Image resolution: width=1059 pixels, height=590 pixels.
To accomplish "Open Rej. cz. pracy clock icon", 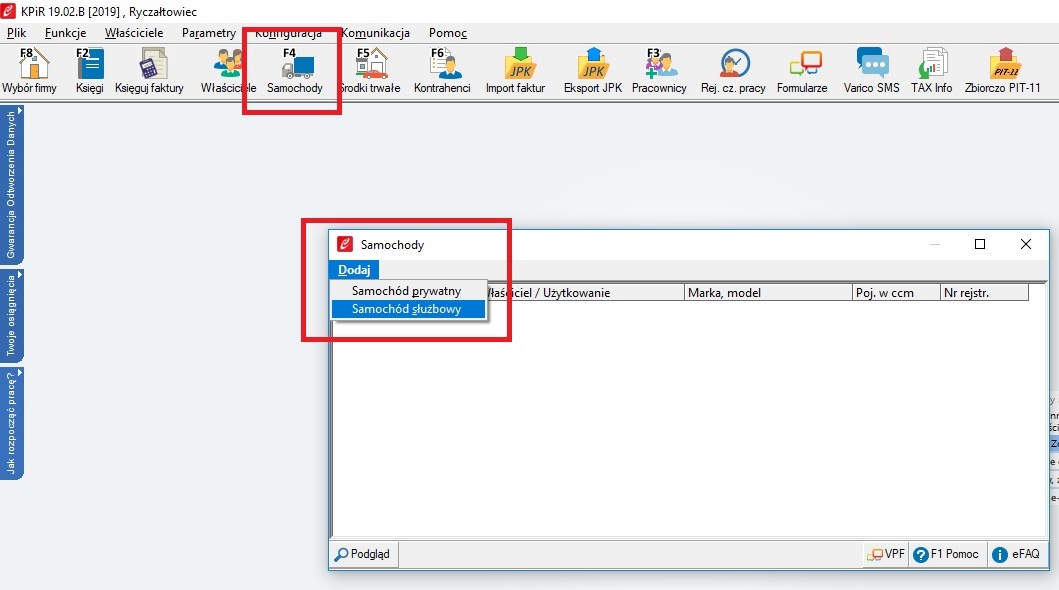I will point(733,71).
